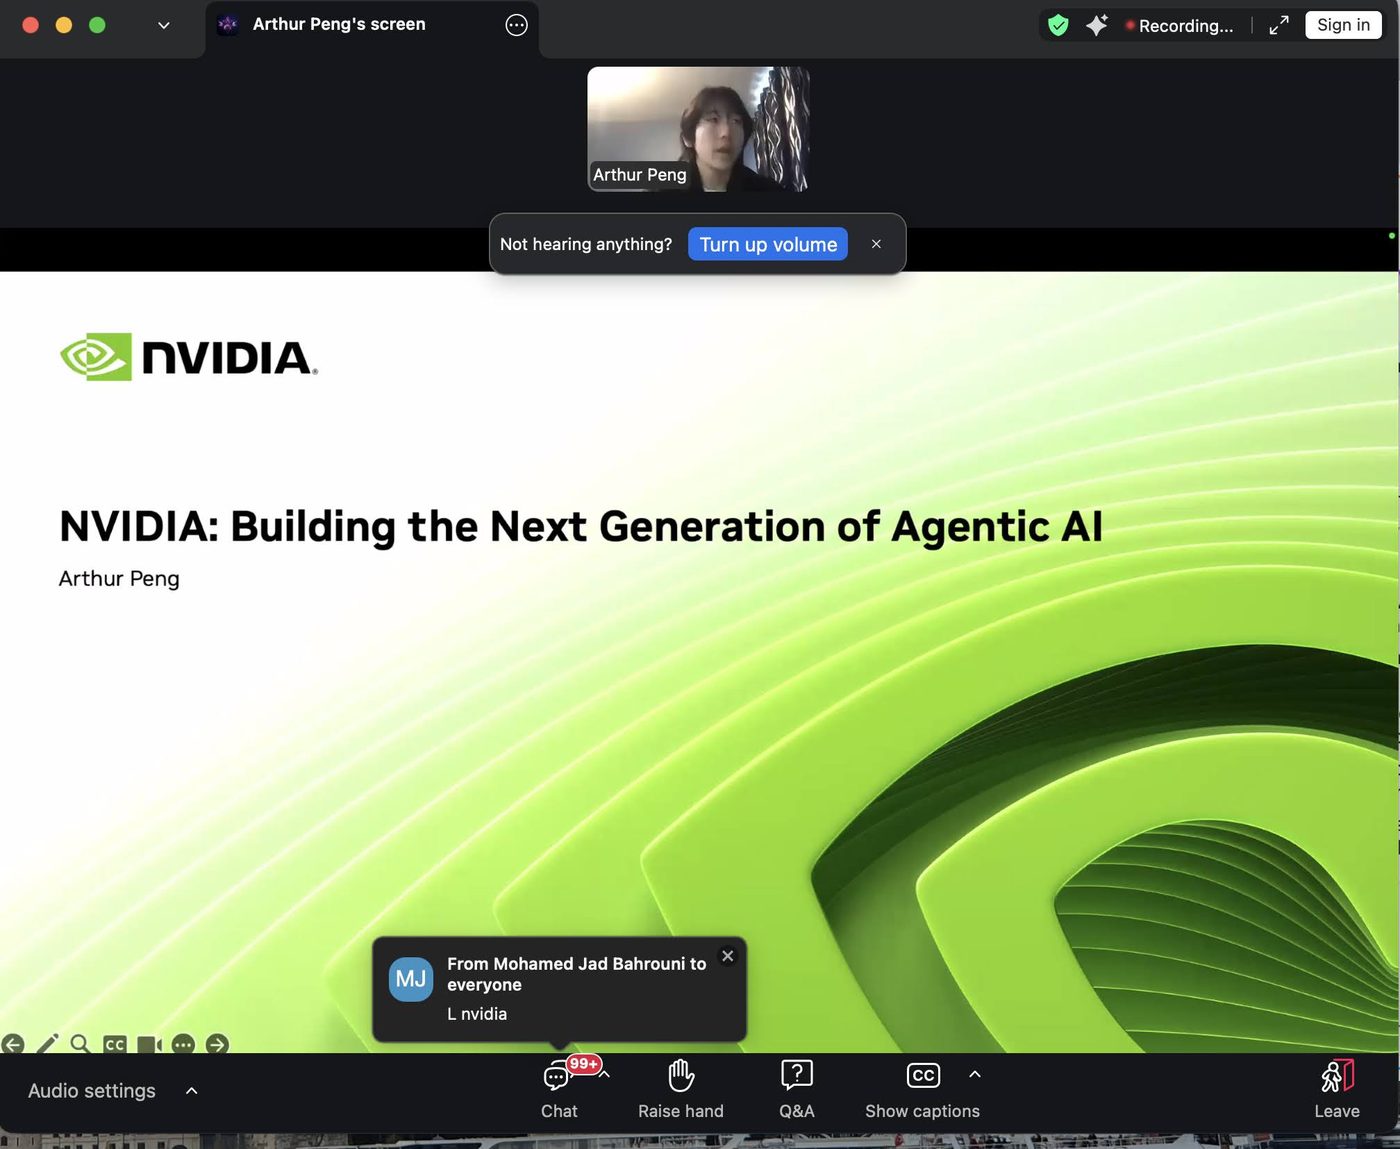
Task: Select the pen annotation tool on slide
Action: (x=47, y=1044)
